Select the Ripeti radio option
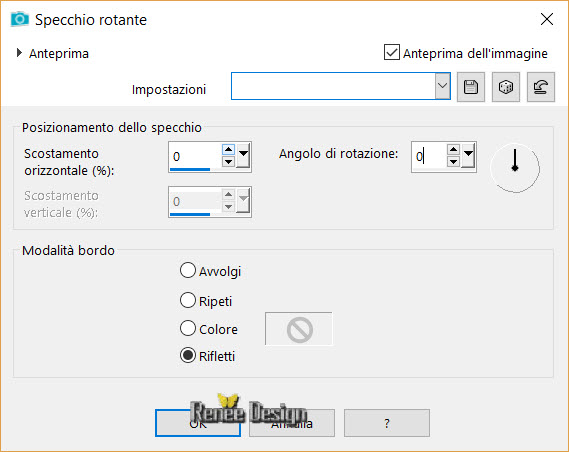This screenshot has height=452, width=569. pyautogui.click(x=188, y=300)
